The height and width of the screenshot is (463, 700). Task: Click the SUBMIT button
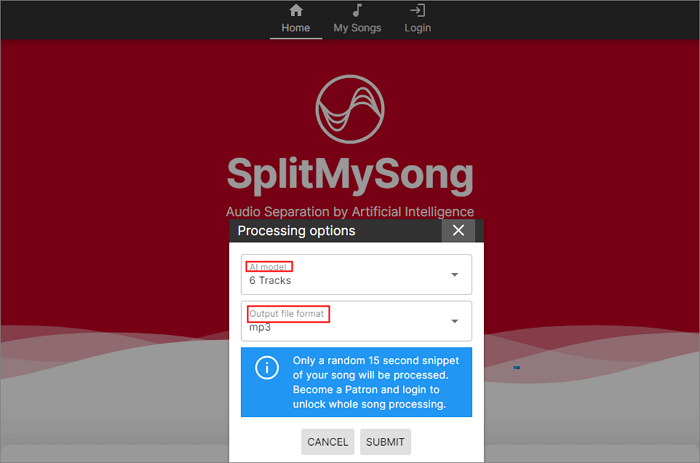tap(385, 442)
